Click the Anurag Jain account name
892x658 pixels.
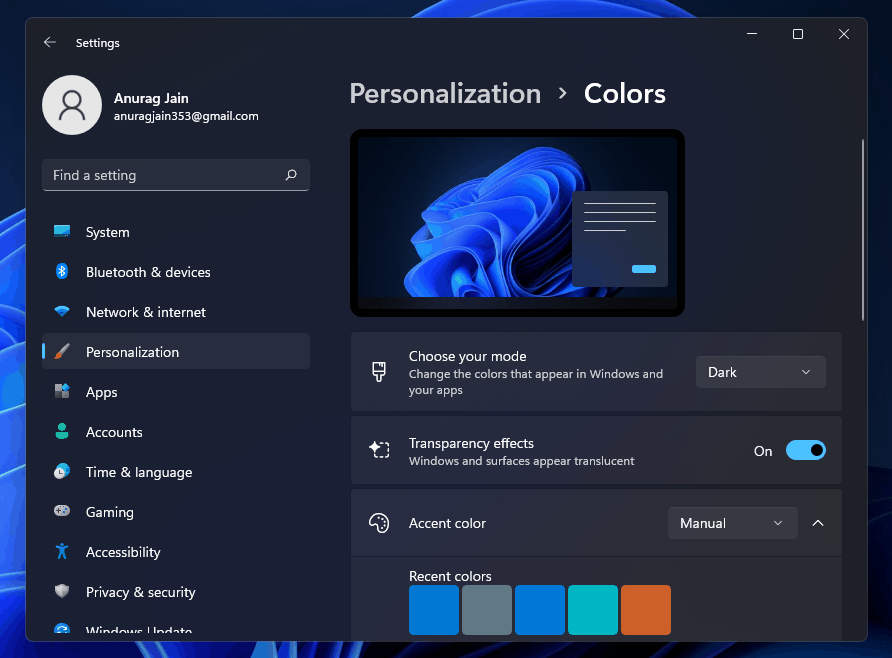pyautogui.click(x=151, y=98)
